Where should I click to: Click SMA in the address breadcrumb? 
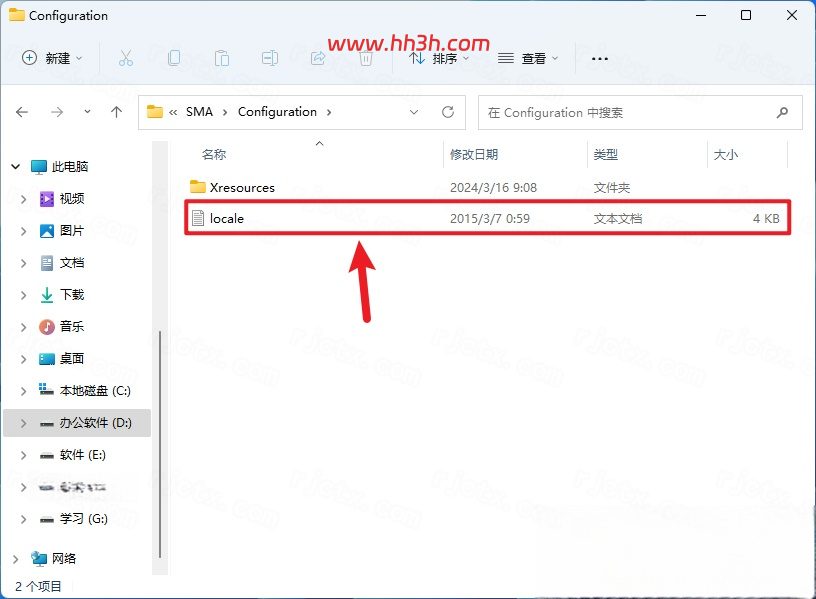(x=199, y=112)
